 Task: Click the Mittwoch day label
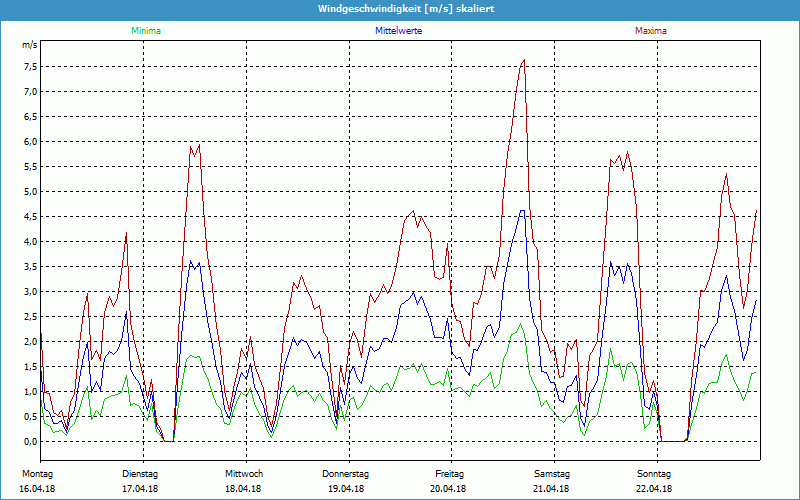(x=244, y=474)
